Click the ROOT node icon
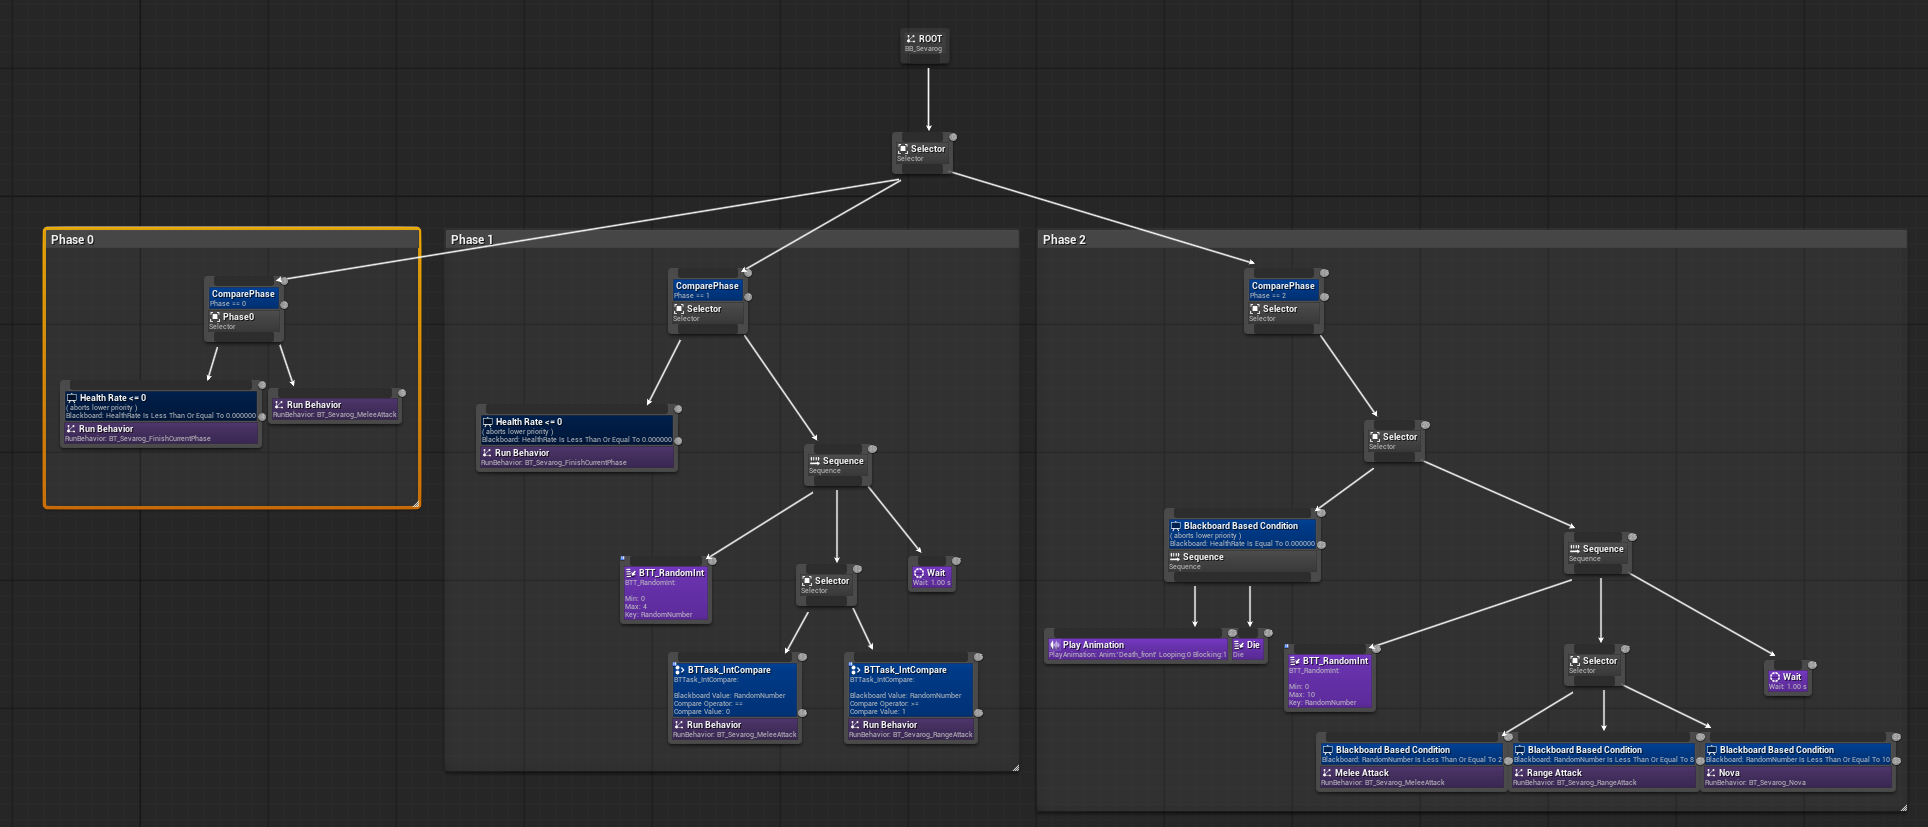 tap(911, 39)
